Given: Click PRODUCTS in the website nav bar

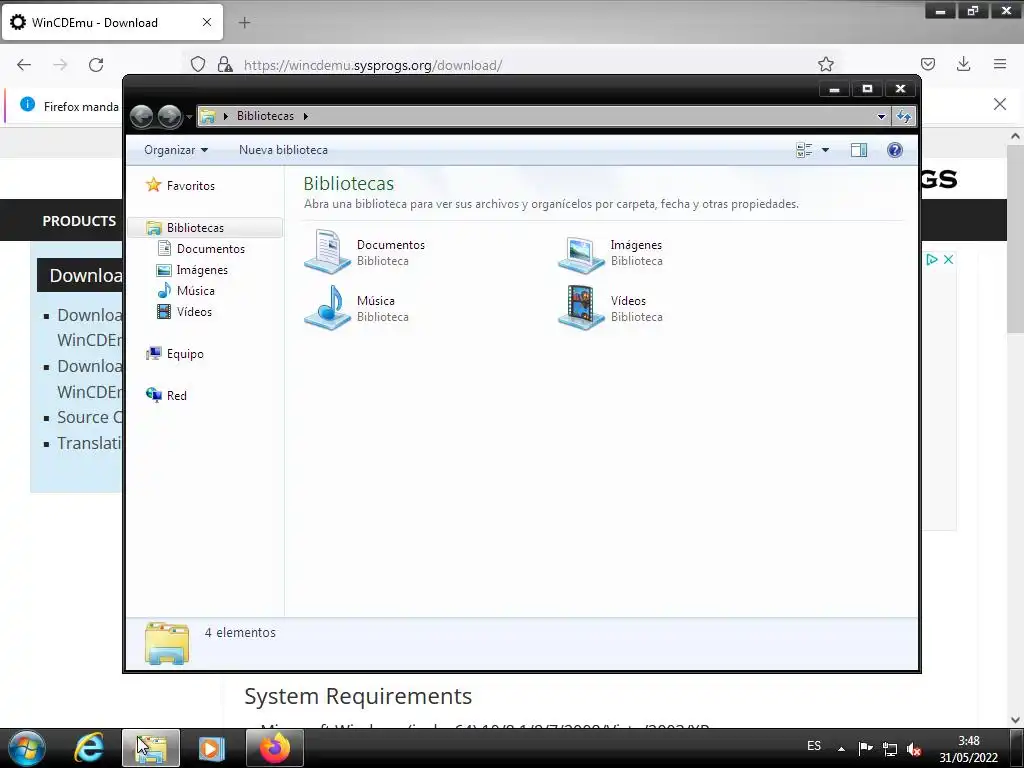Looking at the screenshot, I should click(79, 221).
